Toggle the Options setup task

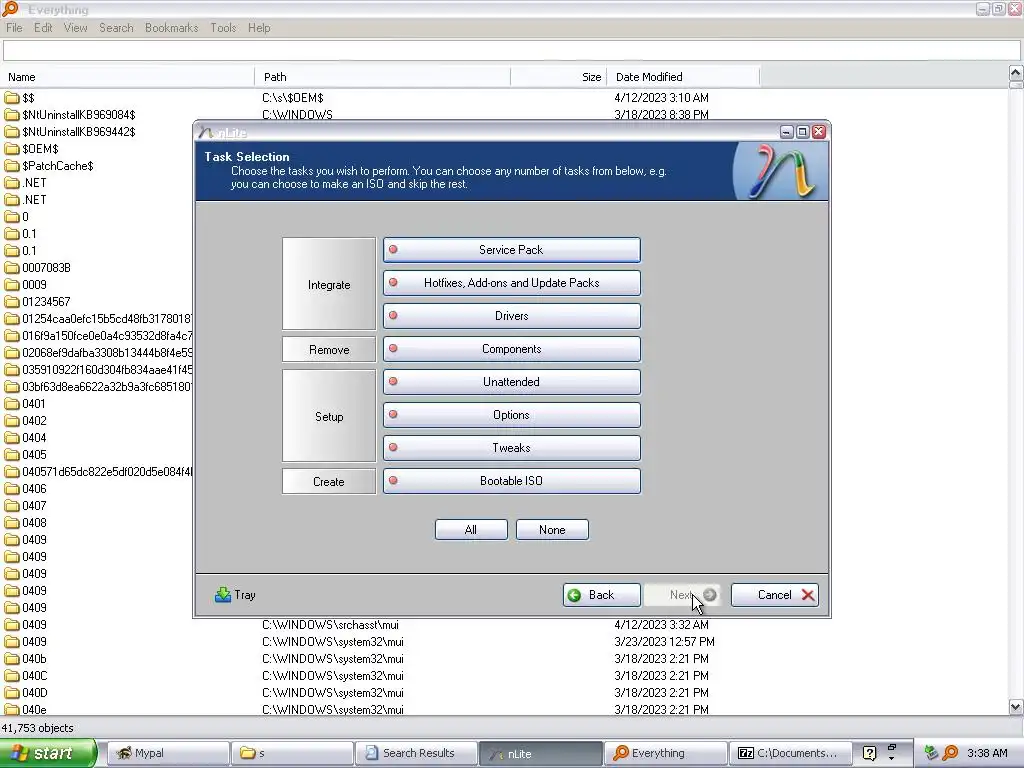[x=511, y=415]
